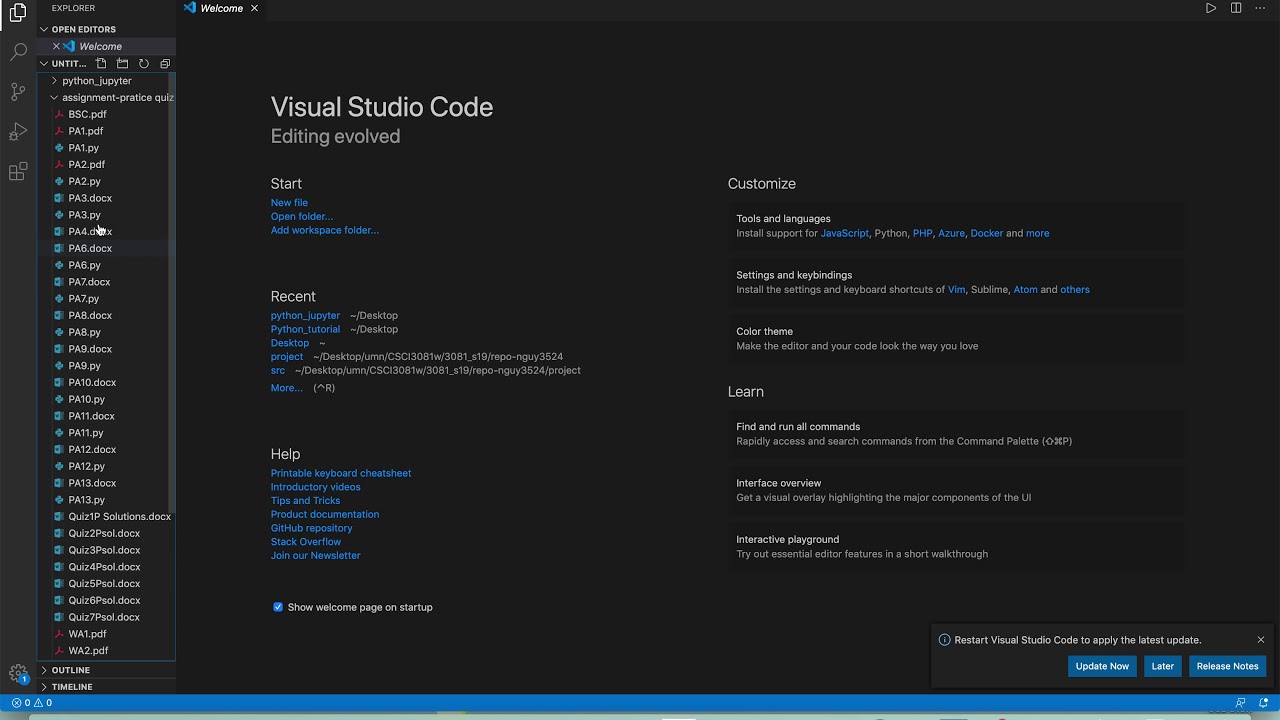Click the More... link under Recent
Viewport: 1280px width, 720px height.
[286, 388]
